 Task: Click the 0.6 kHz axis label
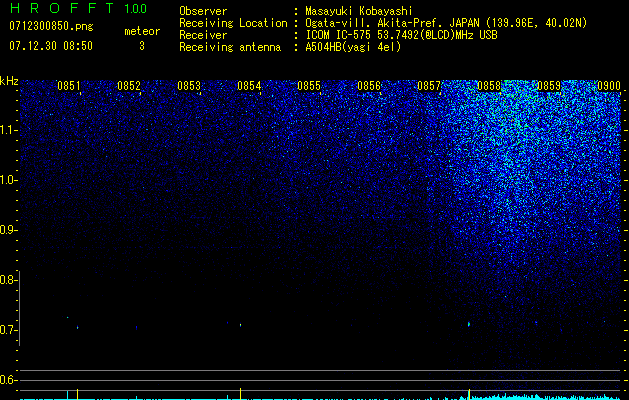coord(8,380)
